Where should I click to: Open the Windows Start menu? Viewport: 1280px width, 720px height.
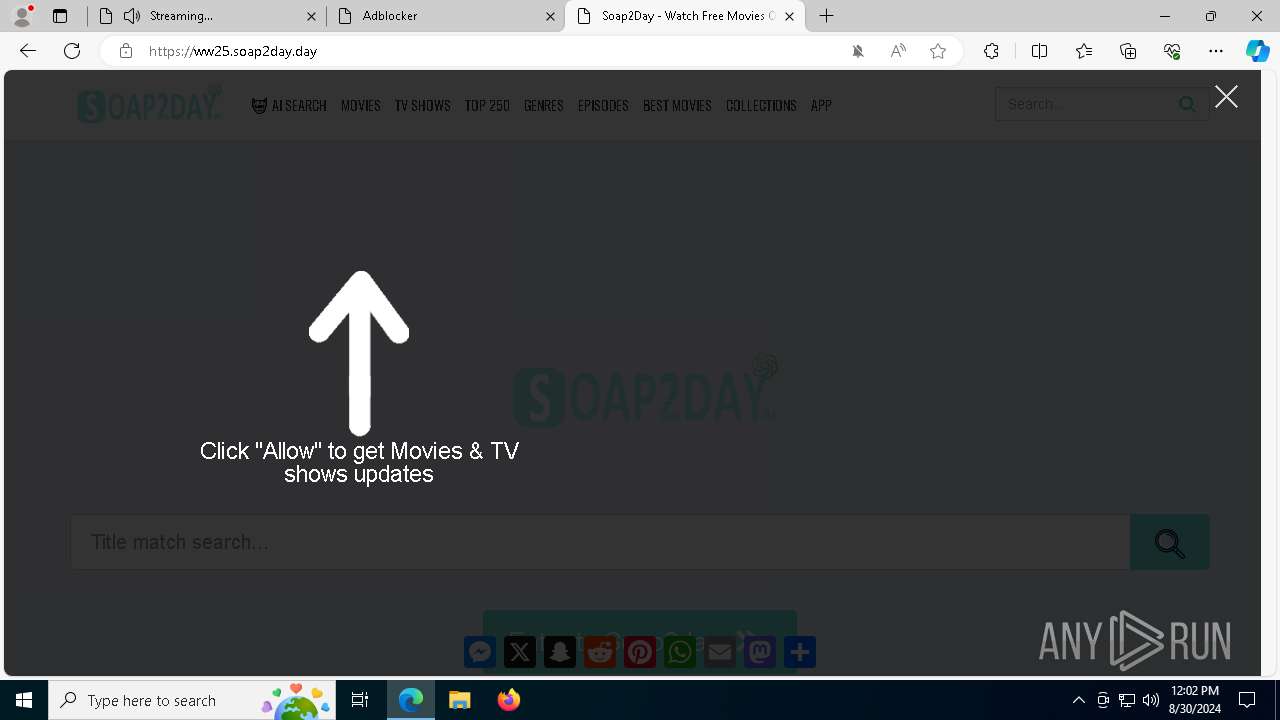point(24,700)
